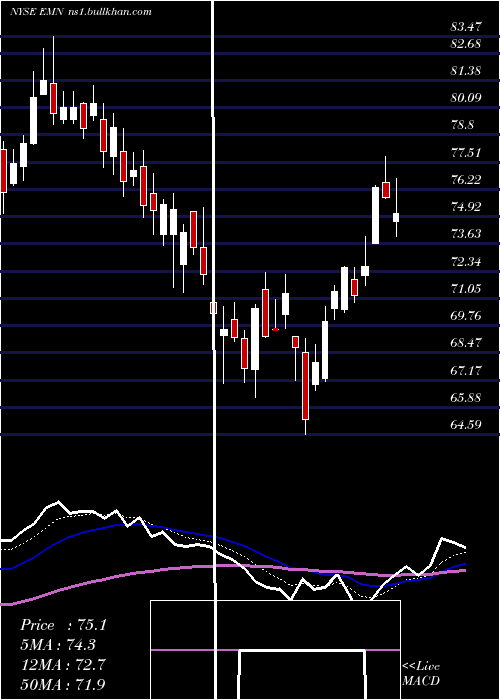Click the pink signal line in MACD box
Image resolution: width=500 pixels, height=700 pixels.
(275, 650)
